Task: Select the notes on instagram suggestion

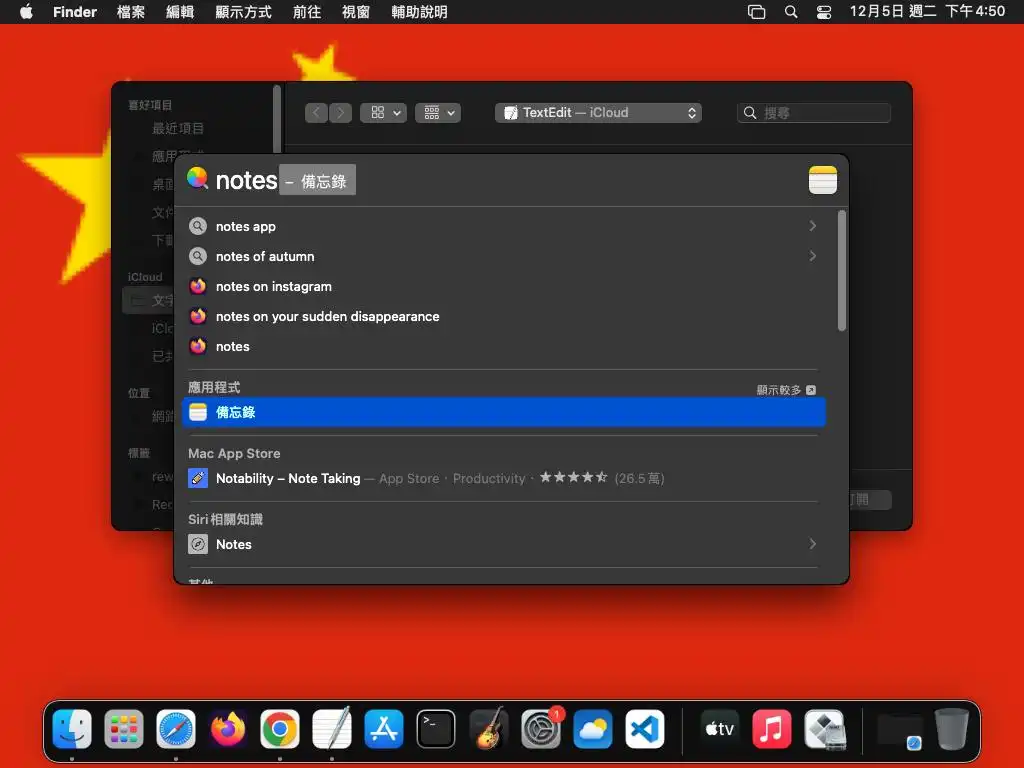Action: point(504,286)
